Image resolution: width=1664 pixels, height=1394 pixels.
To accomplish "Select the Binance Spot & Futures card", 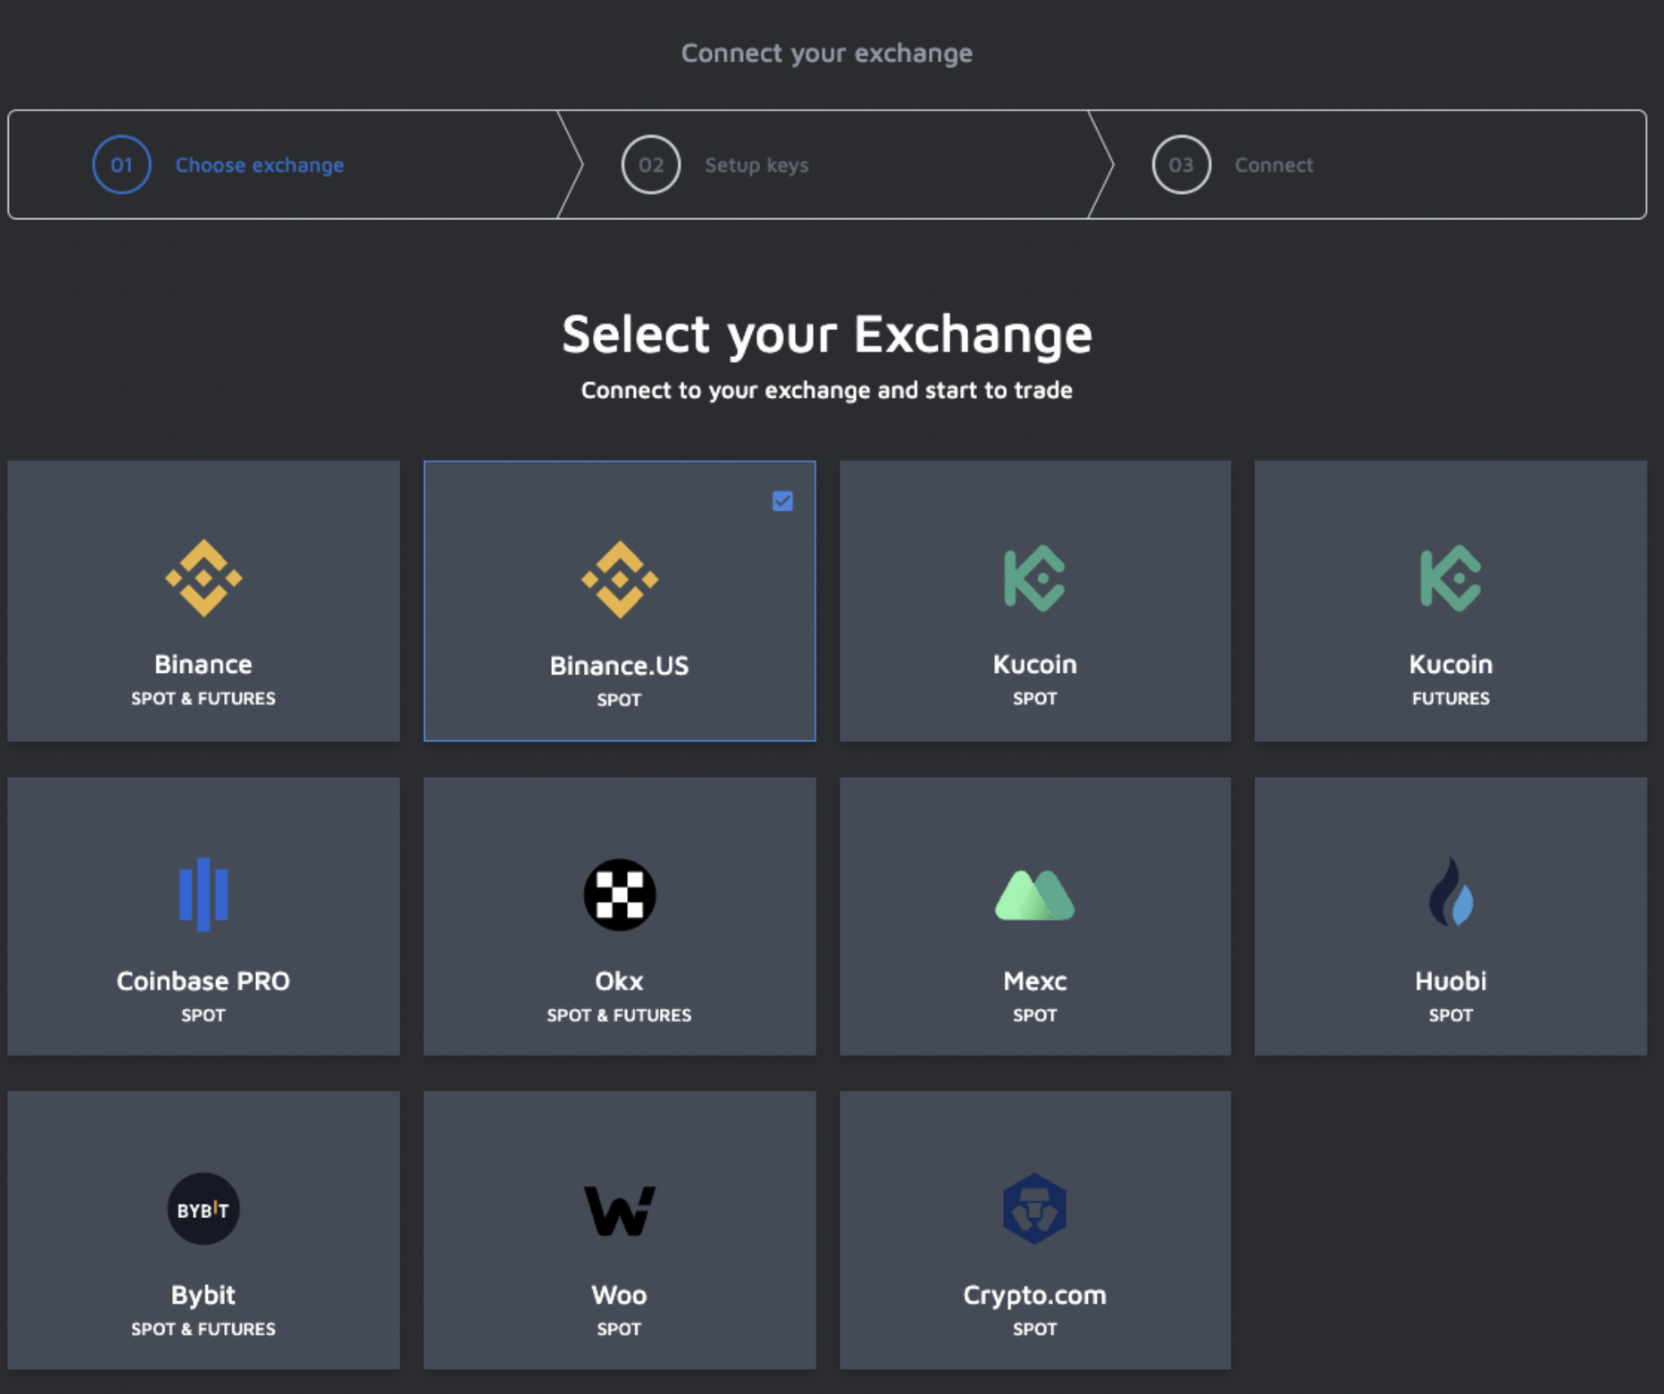I will pyautogui.click(x=203, y=600).
